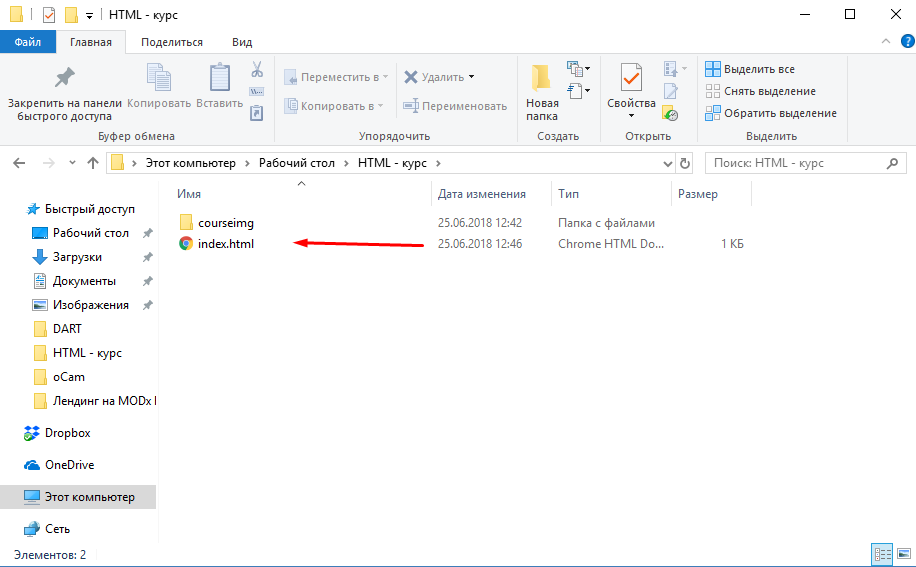Click New folder icon in title bar toolbar
916x567 pixels.
[71, 15]
